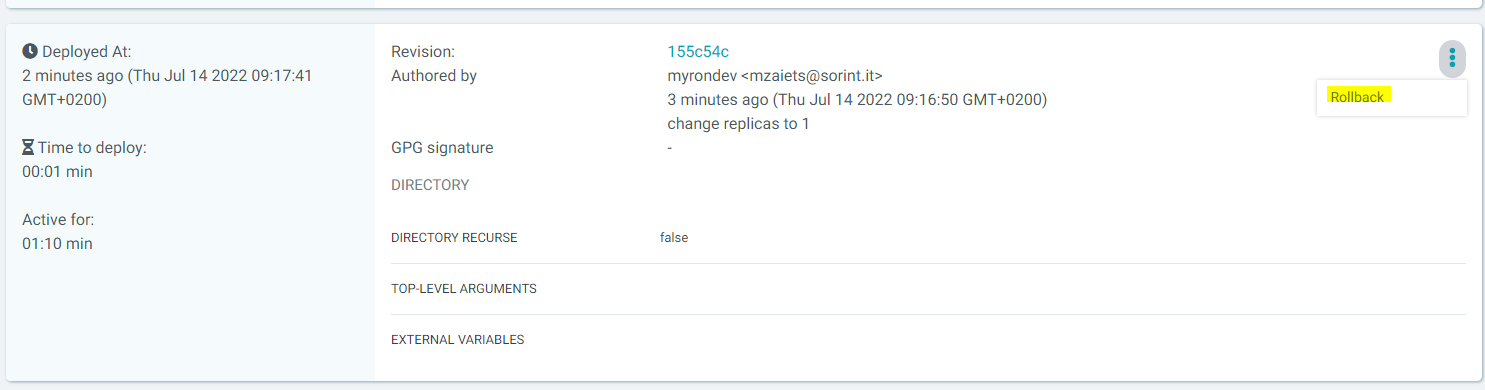
Task: Click the TOP-LEVEL ARGUMENTS row
Action: point(928,289)
